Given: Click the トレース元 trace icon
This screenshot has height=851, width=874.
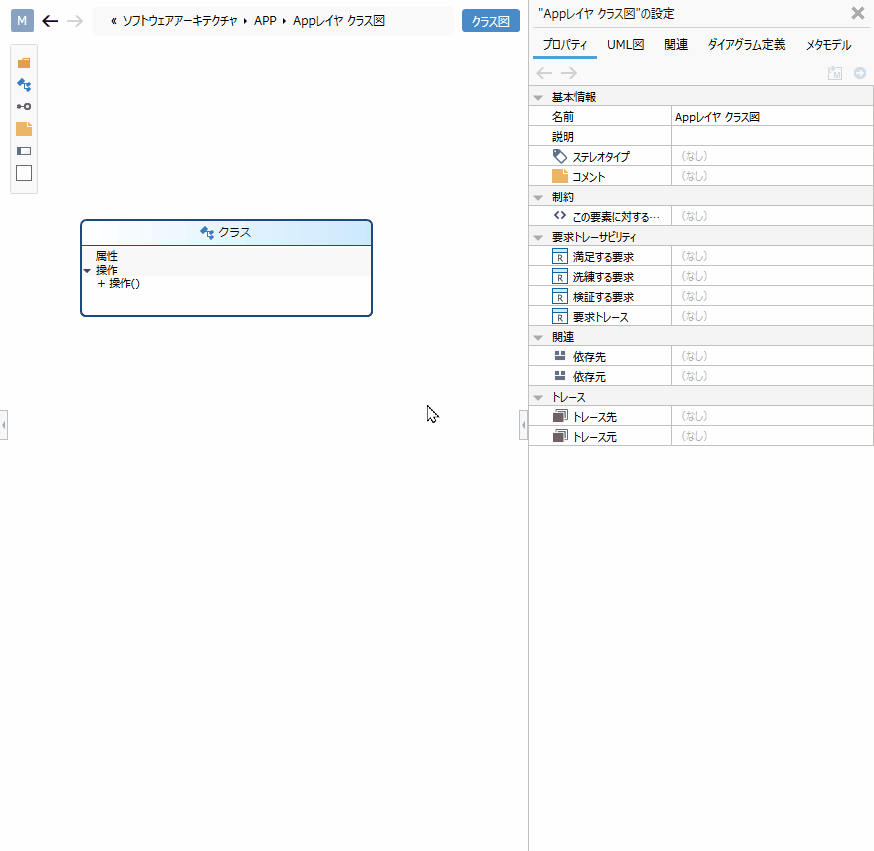Looking at the screenshot, I should (x=560, y=436).
